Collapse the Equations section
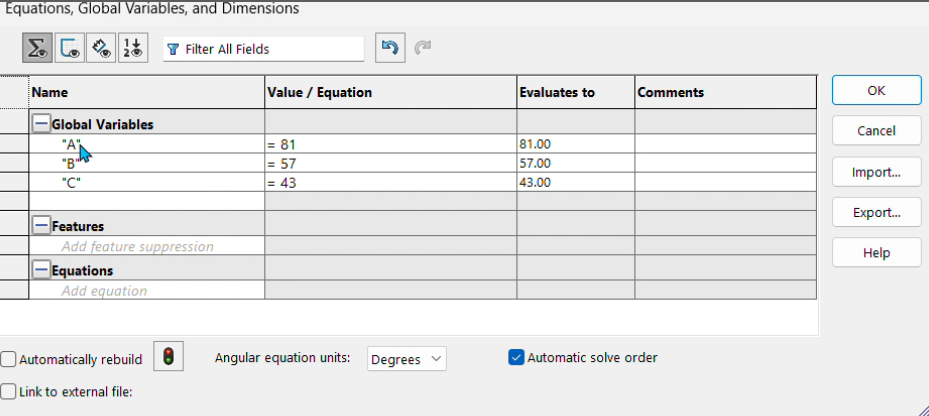The image size is (929, 416). 41,270
